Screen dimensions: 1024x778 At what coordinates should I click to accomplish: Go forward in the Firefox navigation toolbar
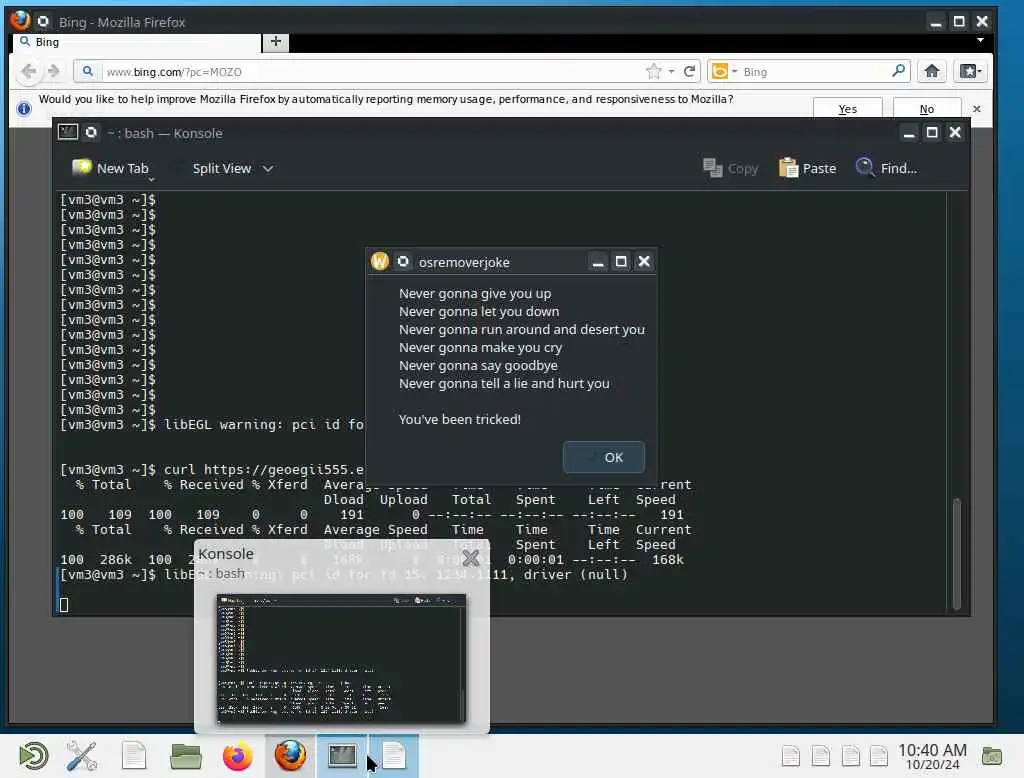[54, 71]
